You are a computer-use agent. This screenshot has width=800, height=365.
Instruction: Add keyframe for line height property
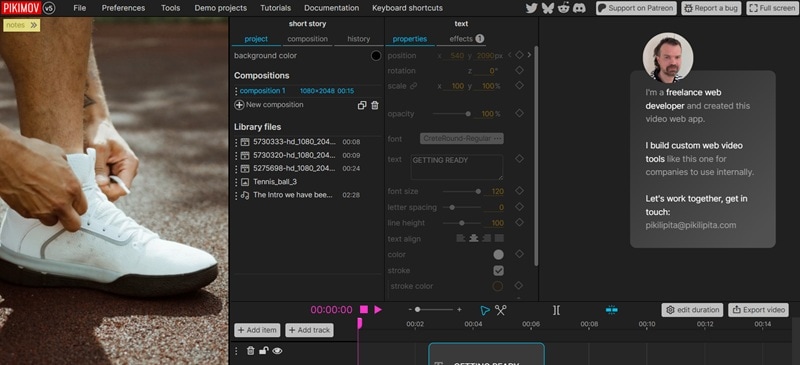pos(519,222)
